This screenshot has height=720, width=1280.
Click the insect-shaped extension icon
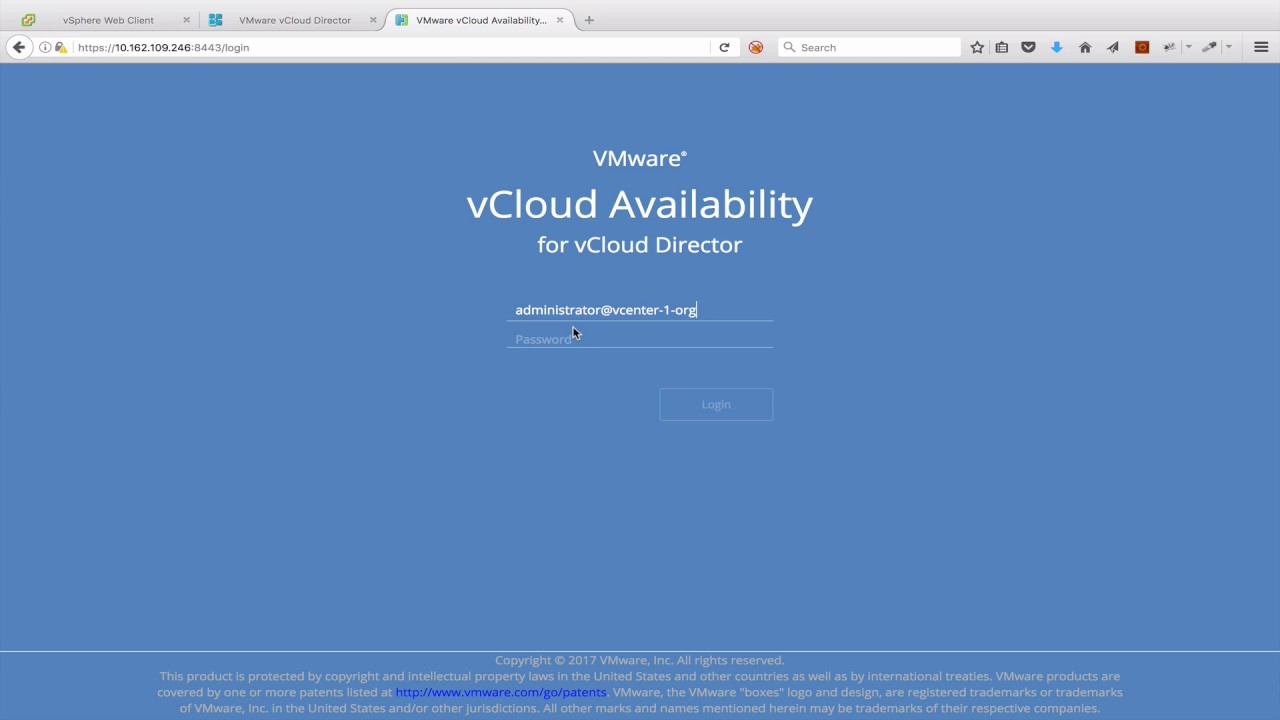tap(1169, 47)
